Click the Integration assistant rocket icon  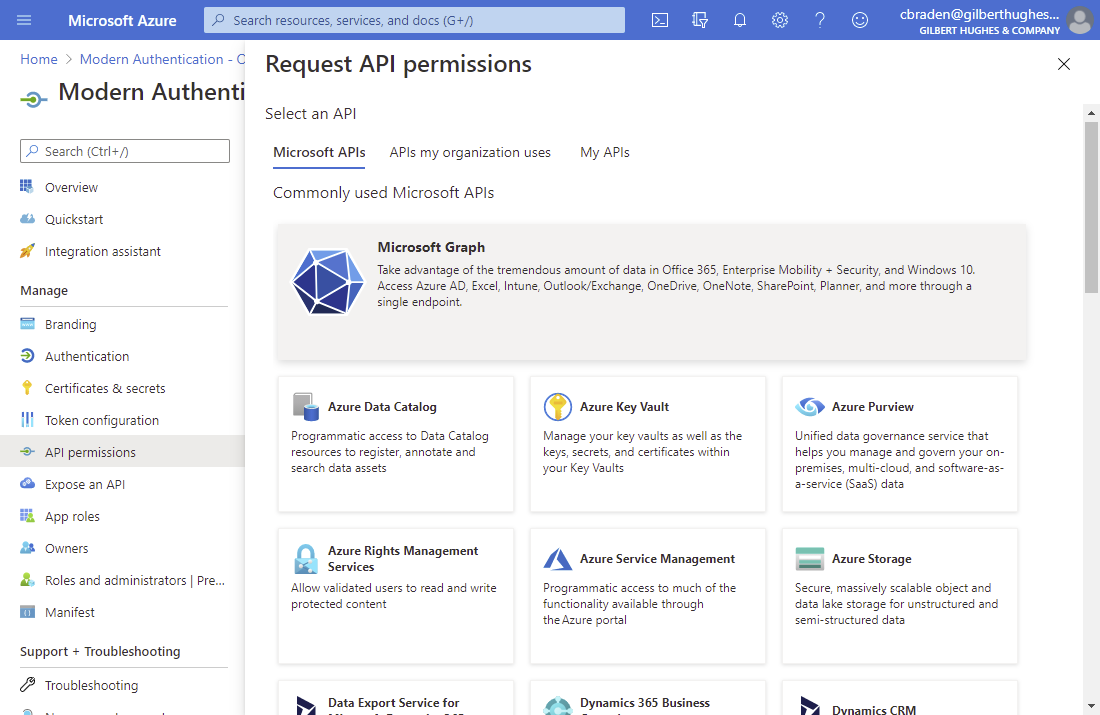click(x=27, y=251)
